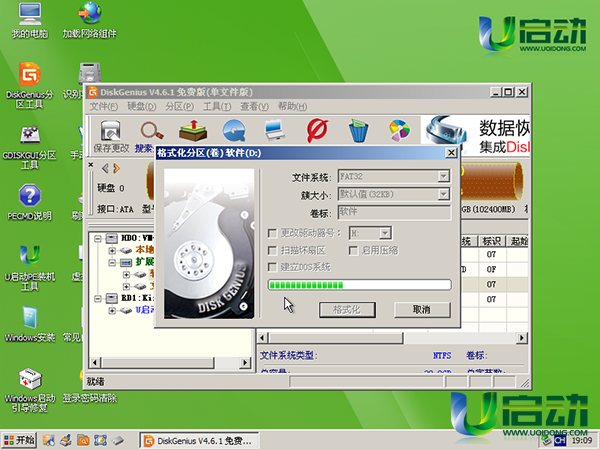Toggle 启用压缩 checkbox
600x450 pixels.
click(353, 250)
